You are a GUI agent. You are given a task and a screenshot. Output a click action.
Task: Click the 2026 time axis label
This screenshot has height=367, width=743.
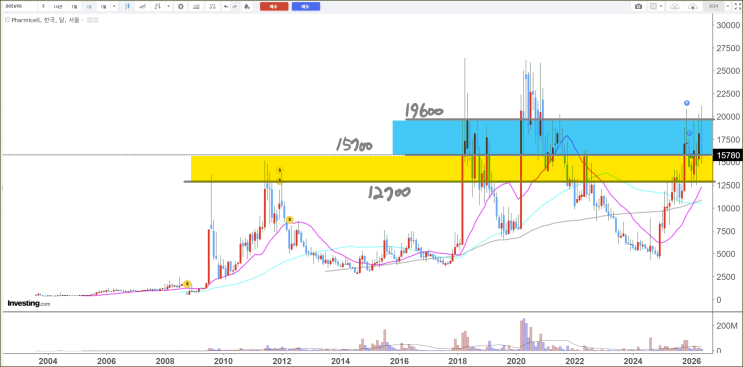pos(691,360)
